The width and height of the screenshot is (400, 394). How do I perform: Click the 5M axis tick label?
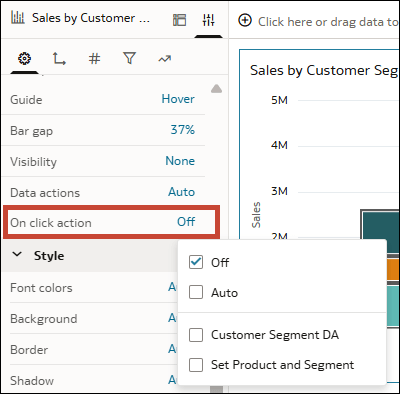[x=279, y=100]
